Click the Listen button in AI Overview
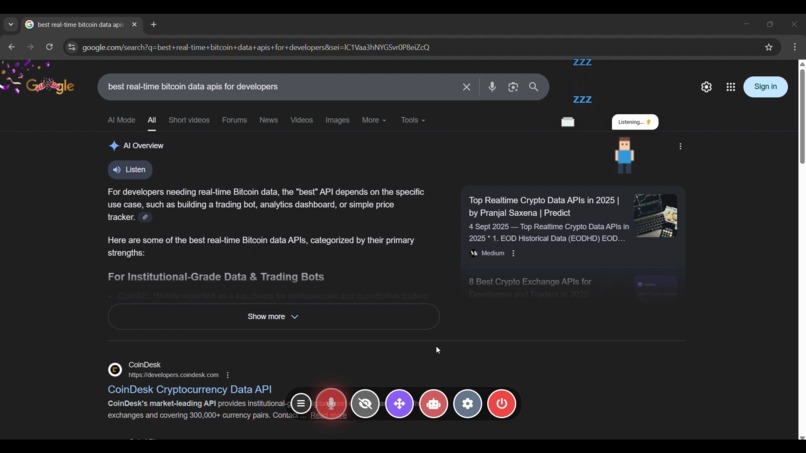This screenshot has height=453, width=806. [x=130, y=169]
